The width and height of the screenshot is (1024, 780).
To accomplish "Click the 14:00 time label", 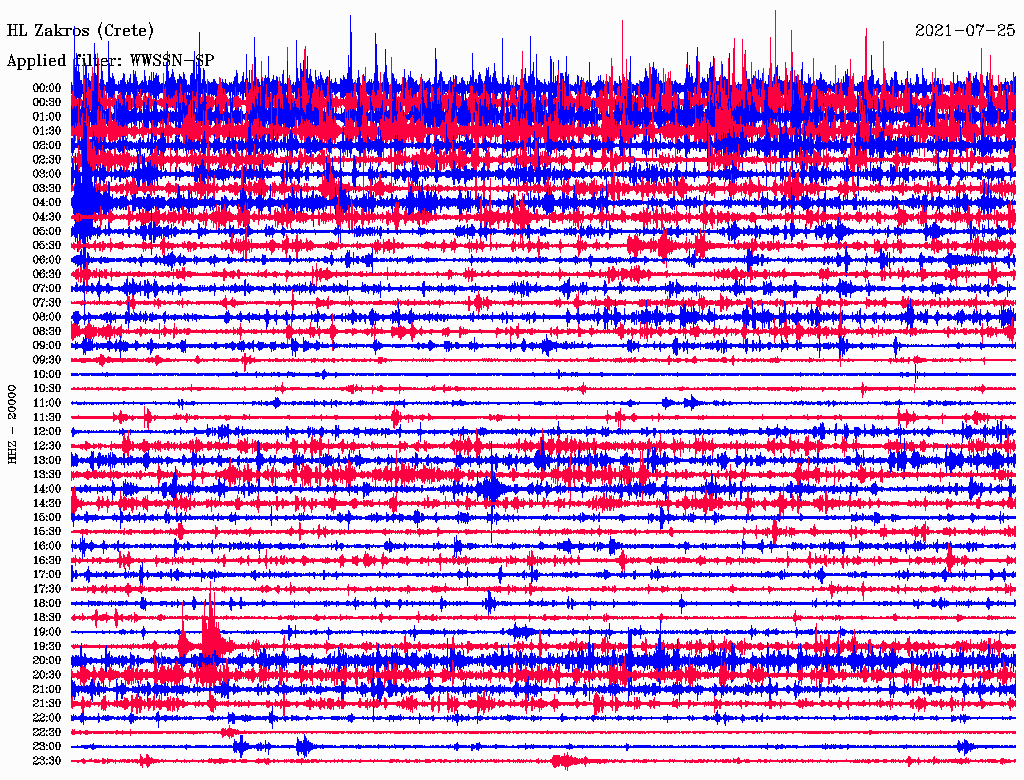I will (47, 489).
